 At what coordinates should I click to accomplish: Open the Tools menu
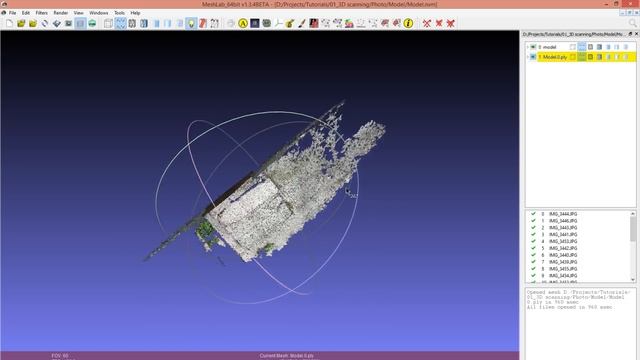[119, 13]
